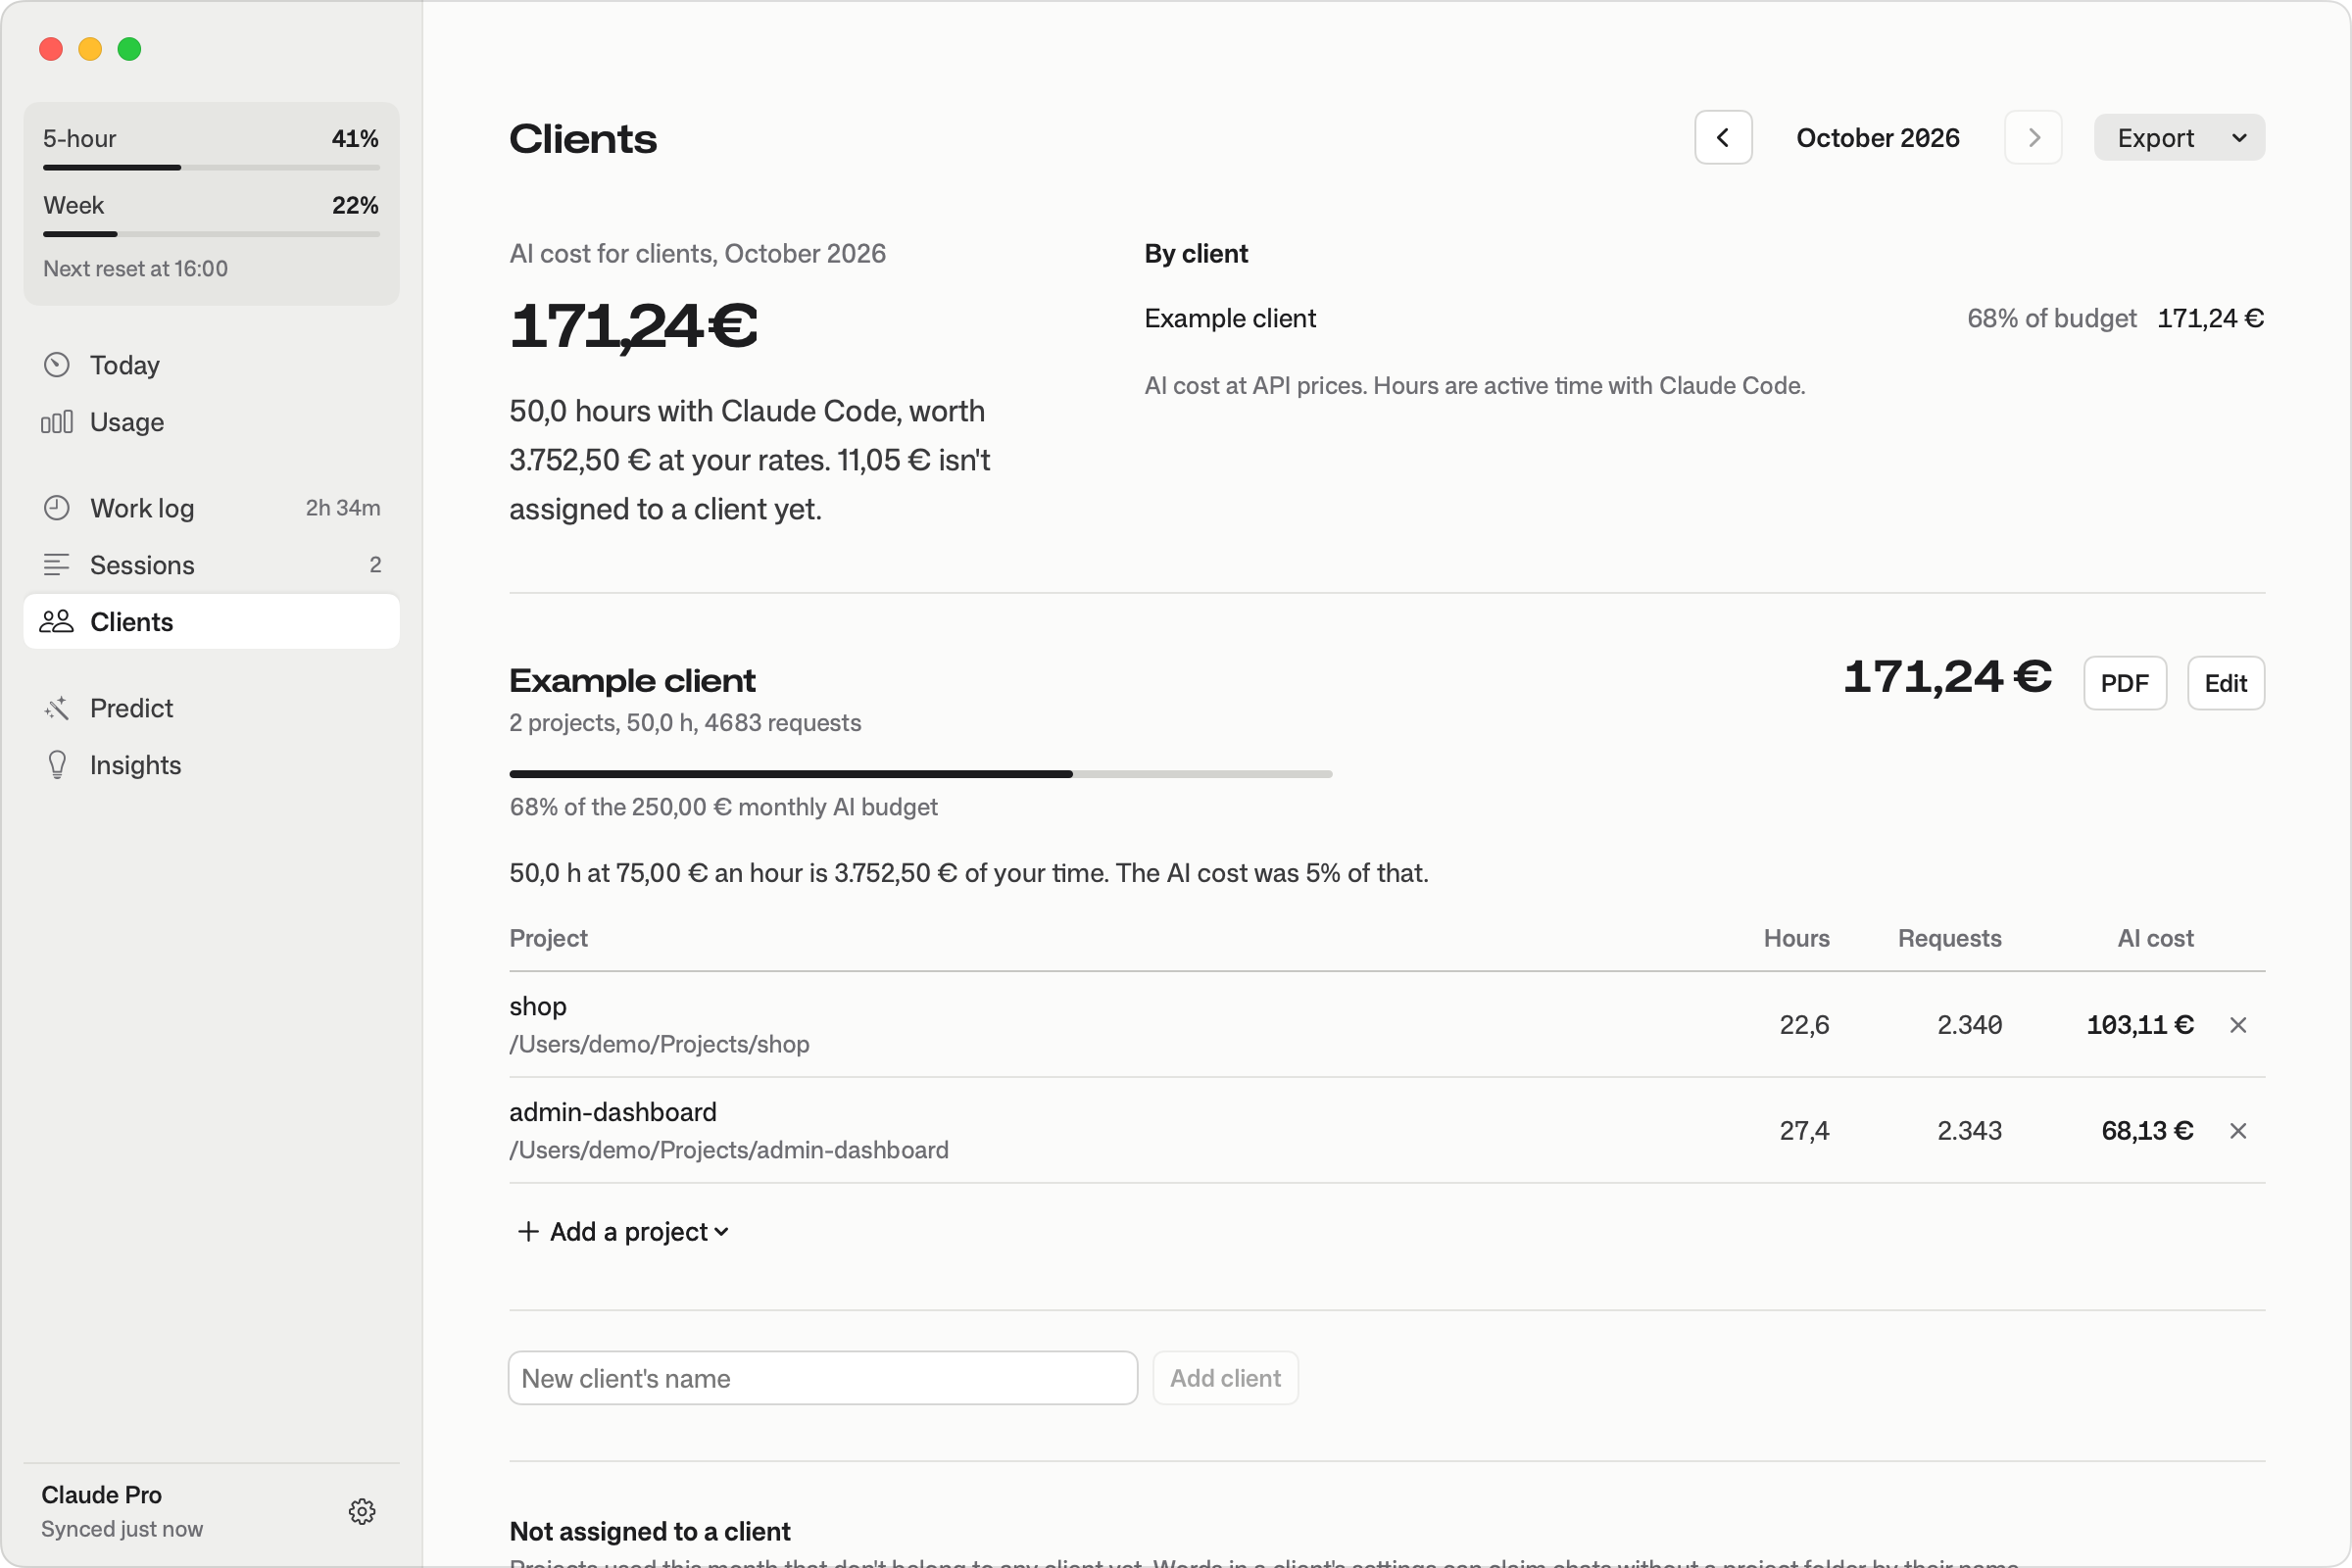Open the Predict section
2352x1568 pixels.
[211, 708]
